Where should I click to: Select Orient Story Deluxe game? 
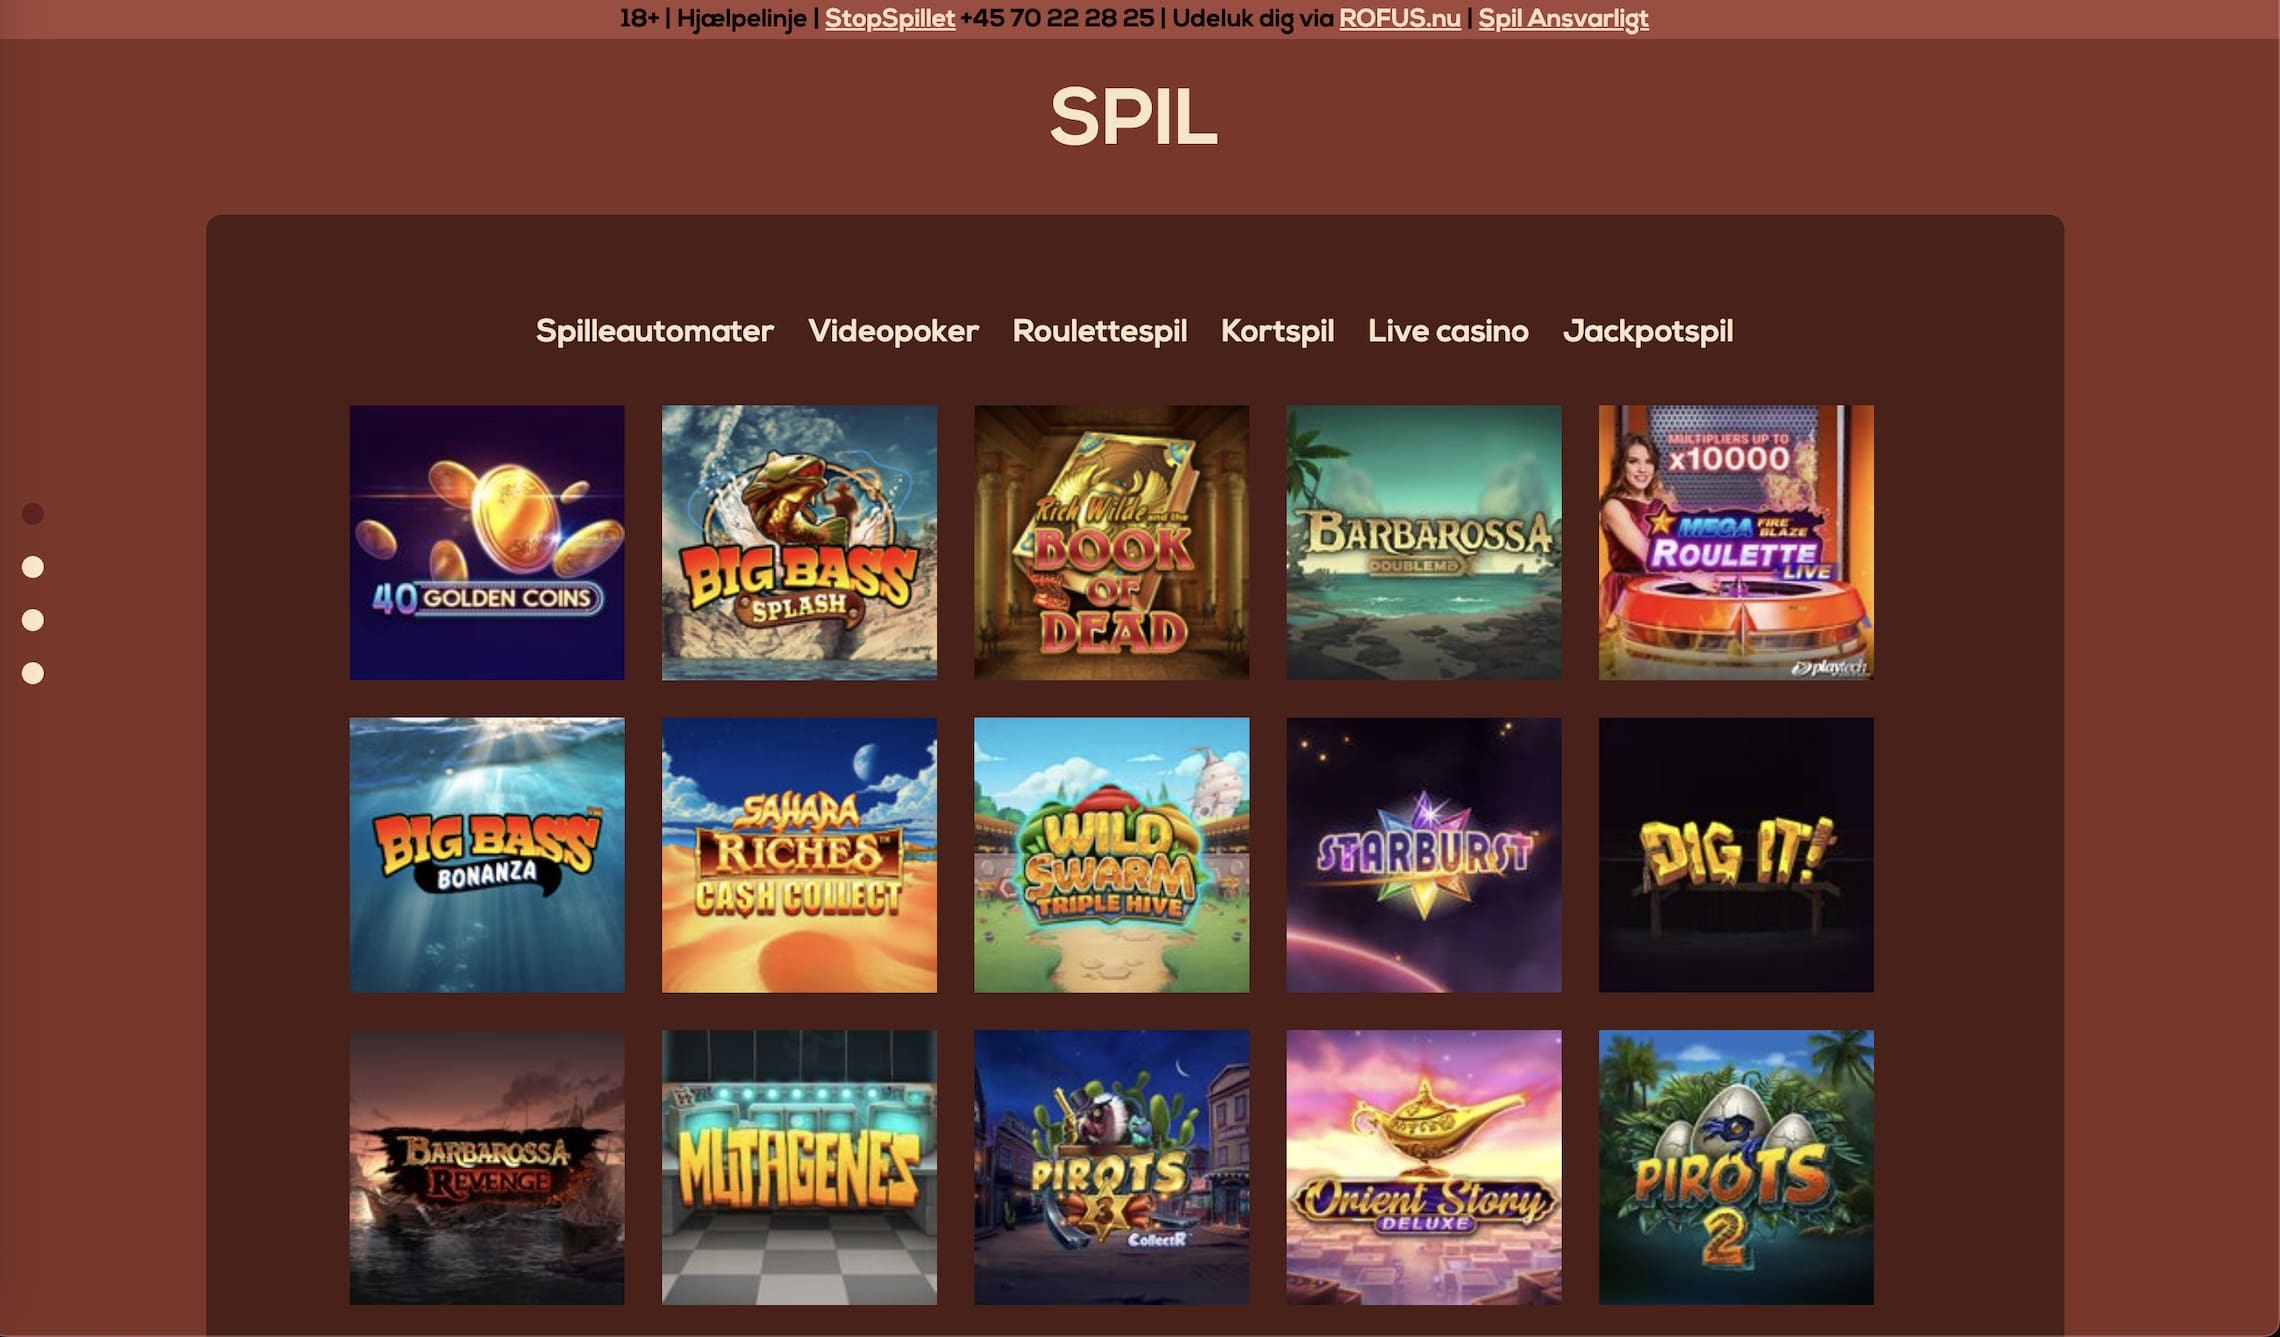tap(1424, 1167)
